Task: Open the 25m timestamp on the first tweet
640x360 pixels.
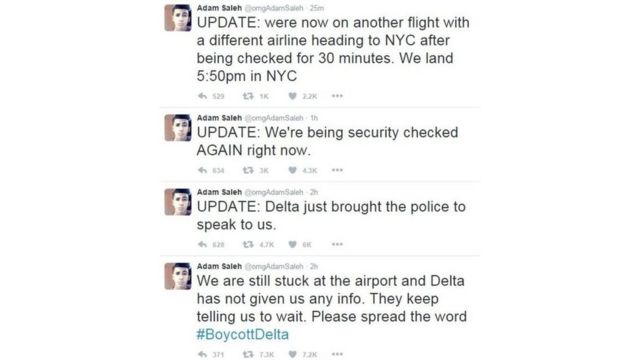Action: coord(317,8)
